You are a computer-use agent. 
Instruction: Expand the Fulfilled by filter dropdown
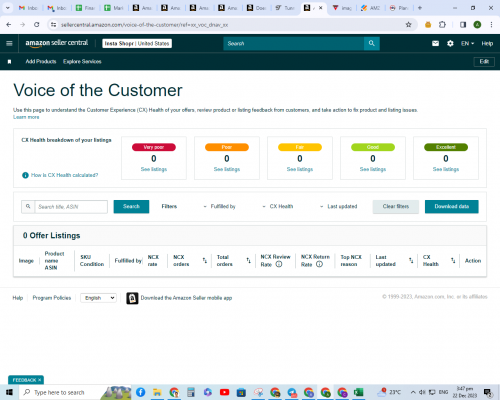point(220,206)
